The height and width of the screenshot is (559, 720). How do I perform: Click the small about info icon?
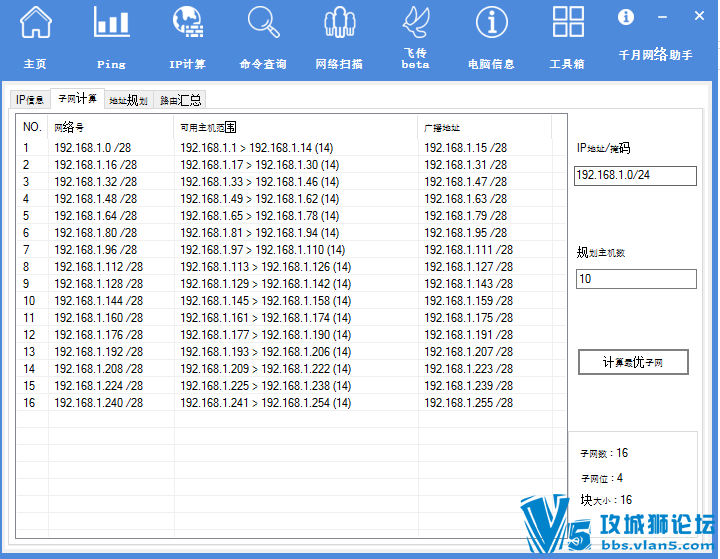point(625,17)
